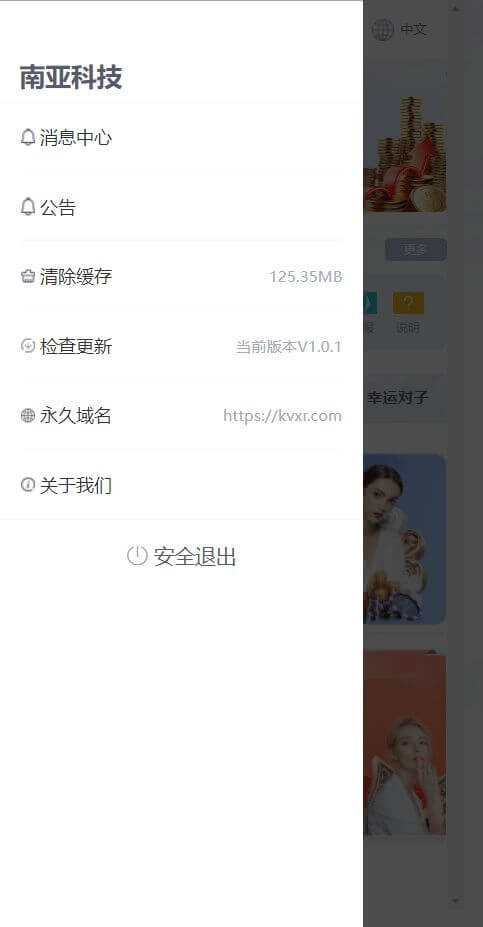Click the bell icon next to 公告

click(x=28, y=207)
